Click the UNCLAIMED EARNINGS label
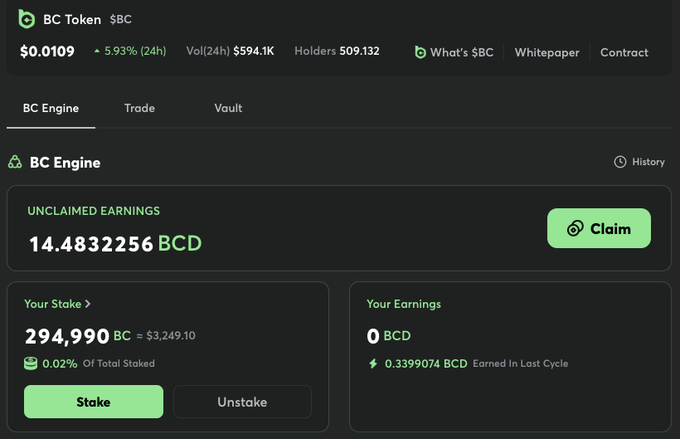The width and height of the screenshot is (680, 439). (x=94, y=211)
